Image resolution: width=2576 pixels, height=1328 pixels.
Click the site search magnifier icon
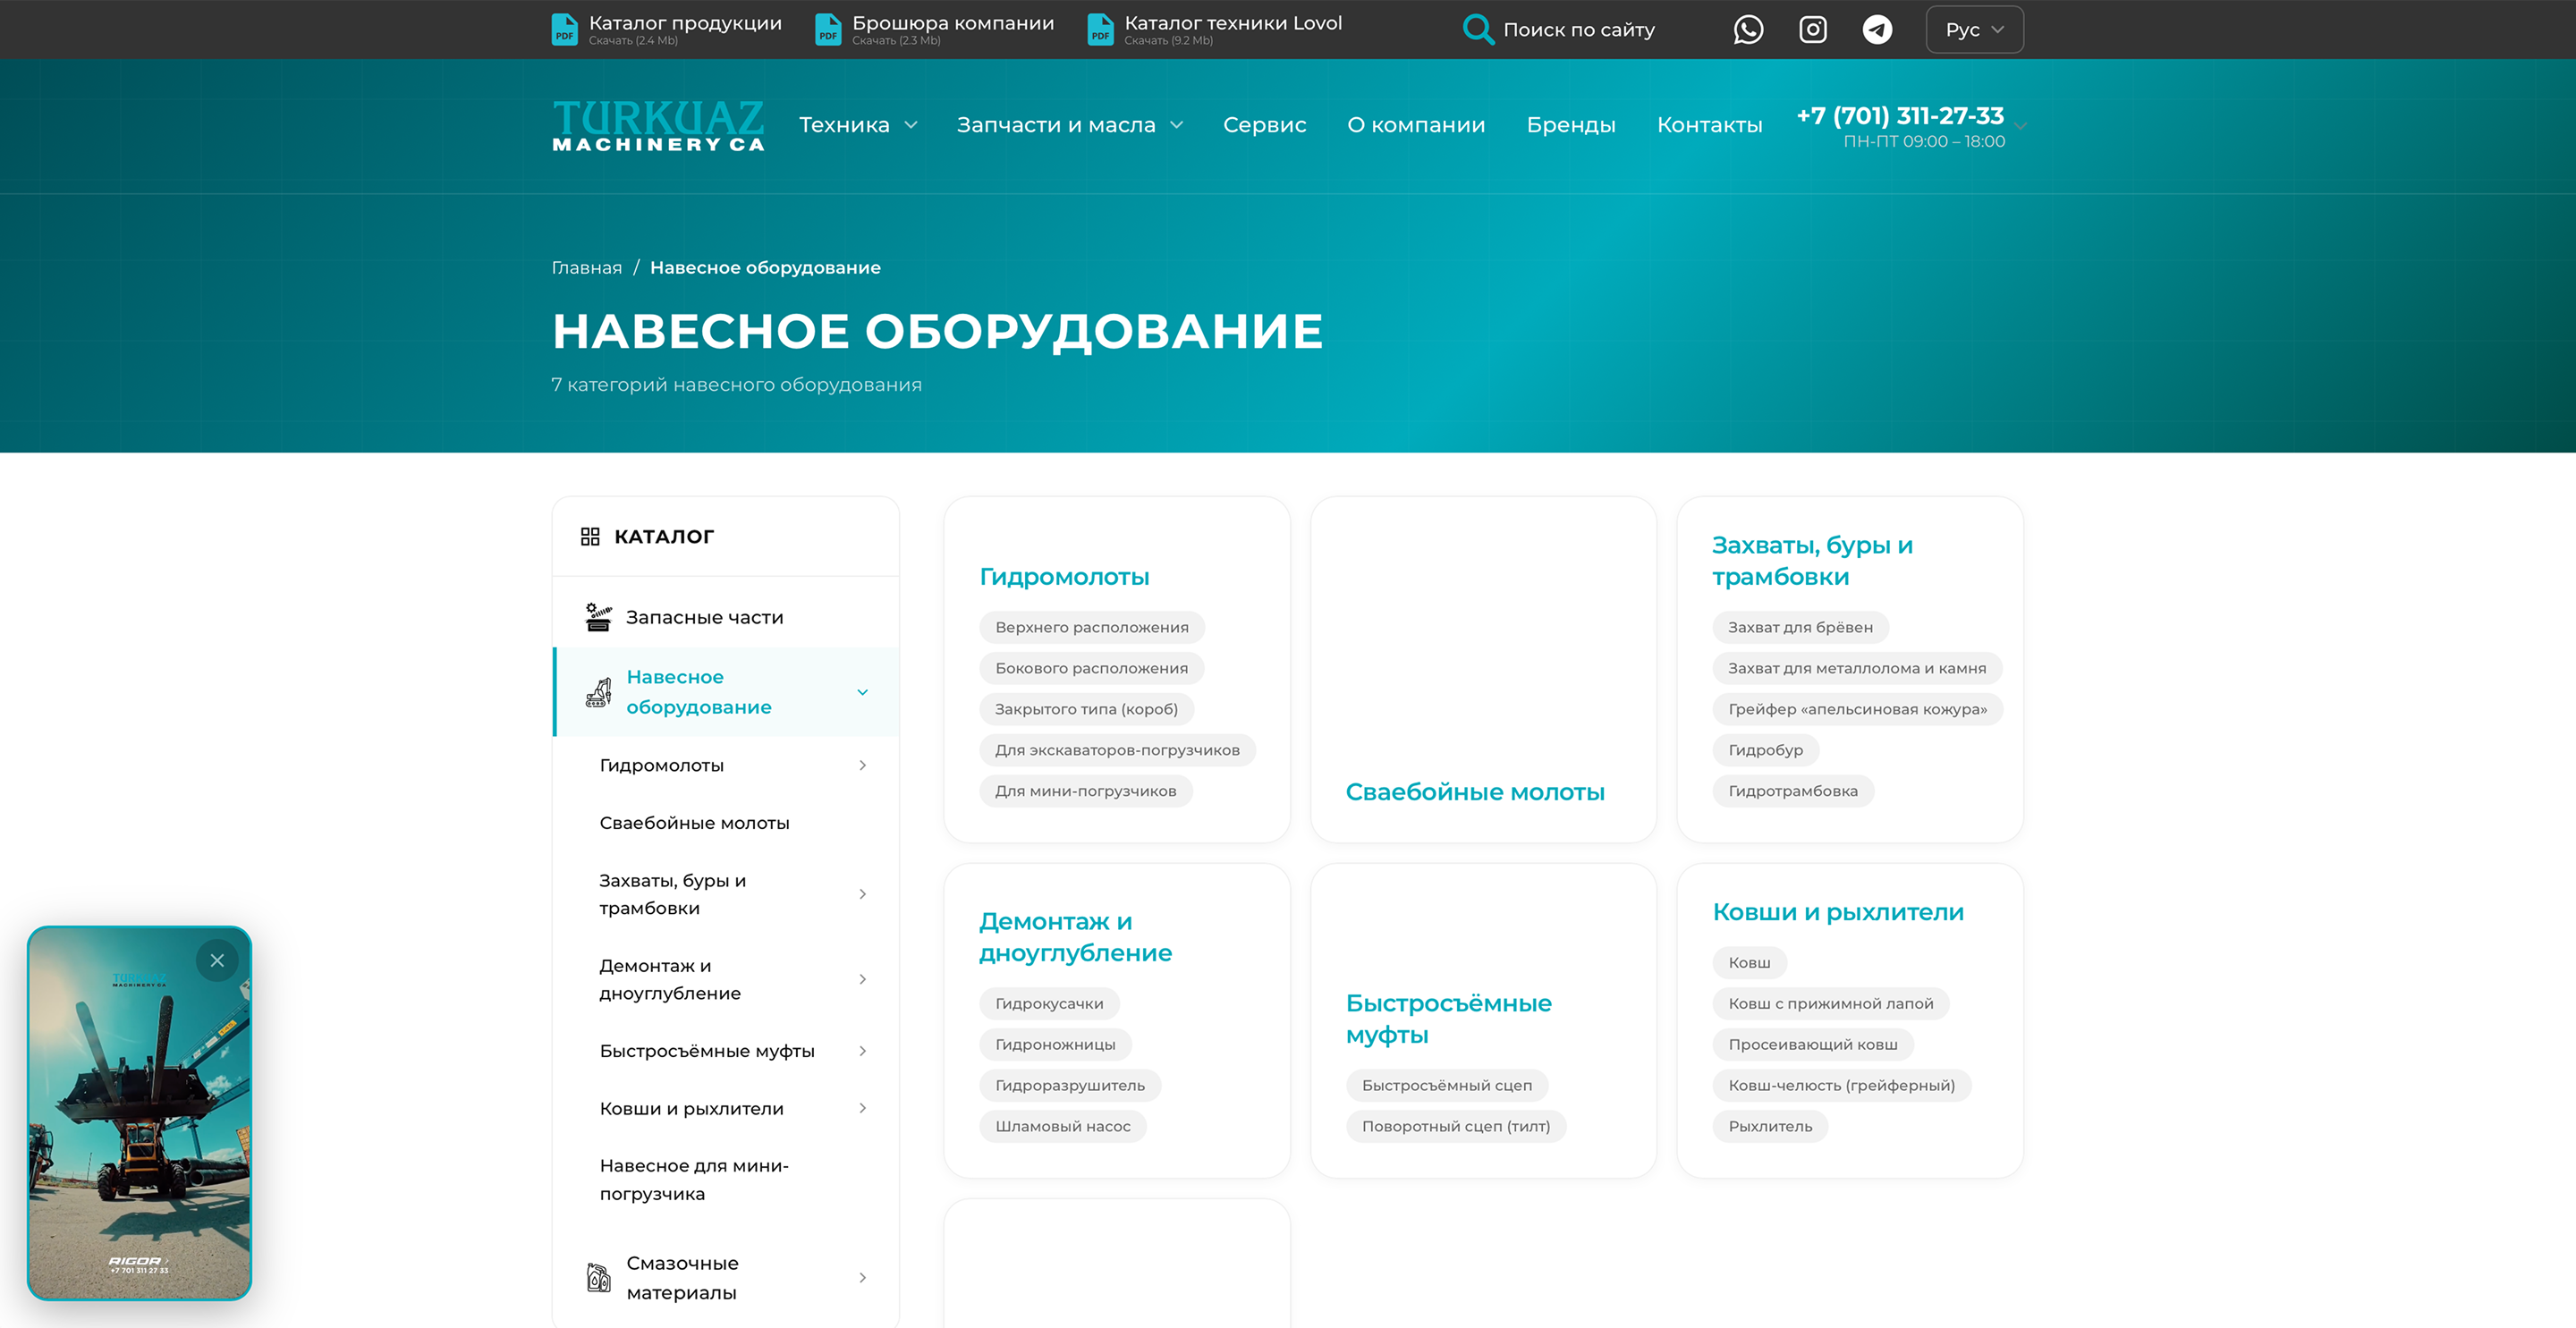[x=1478, y=30]
